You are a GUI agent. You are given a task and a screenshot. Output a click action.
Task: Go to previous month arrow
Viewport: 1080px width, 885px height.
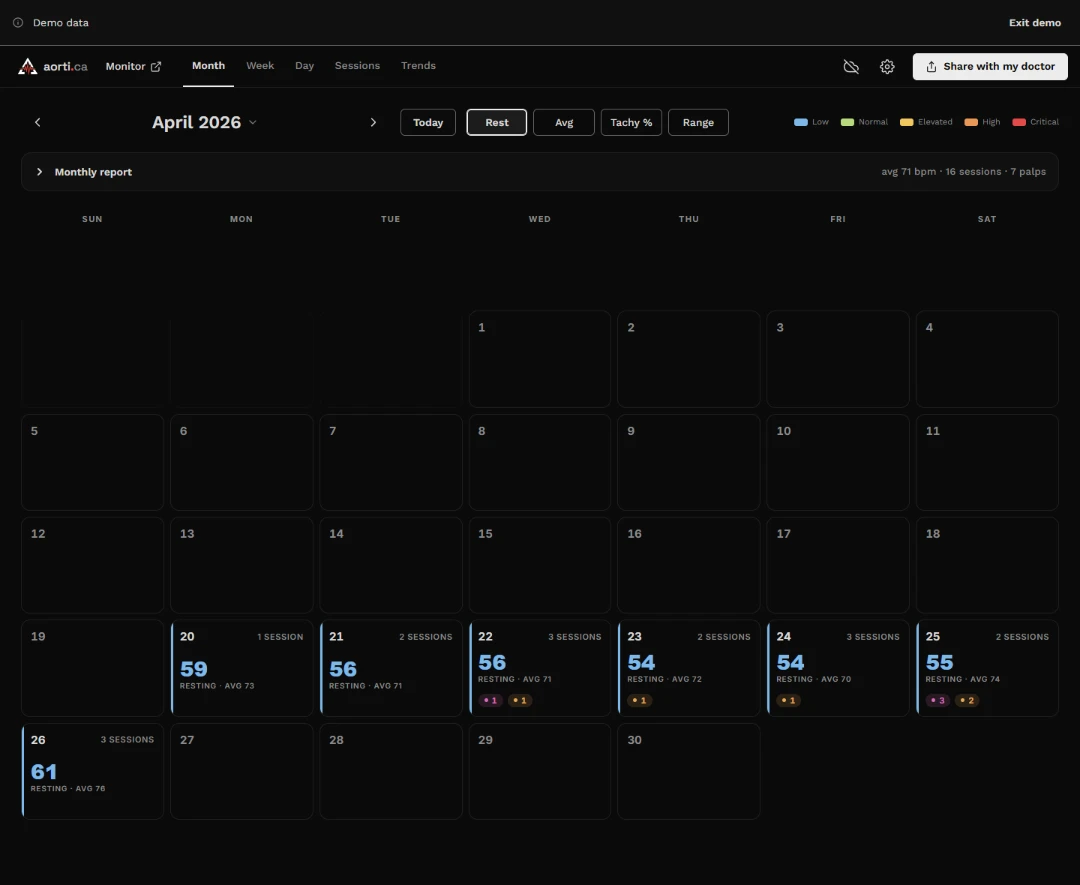pyautogui.click(x=38, y=123)
